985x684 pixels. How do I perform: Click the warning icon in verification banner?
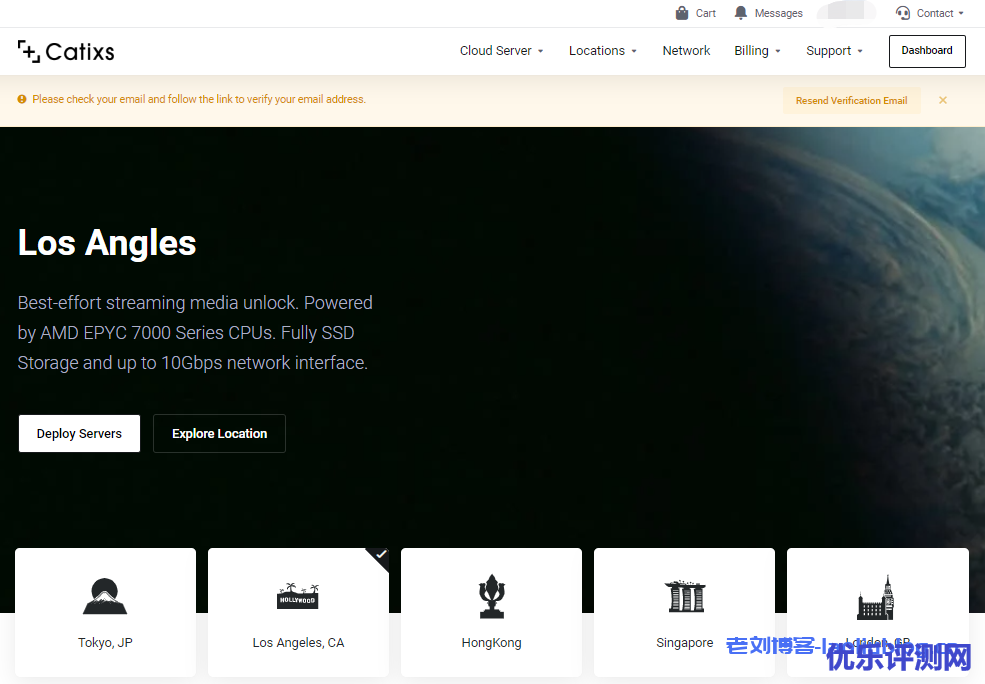tap(22, 99)
